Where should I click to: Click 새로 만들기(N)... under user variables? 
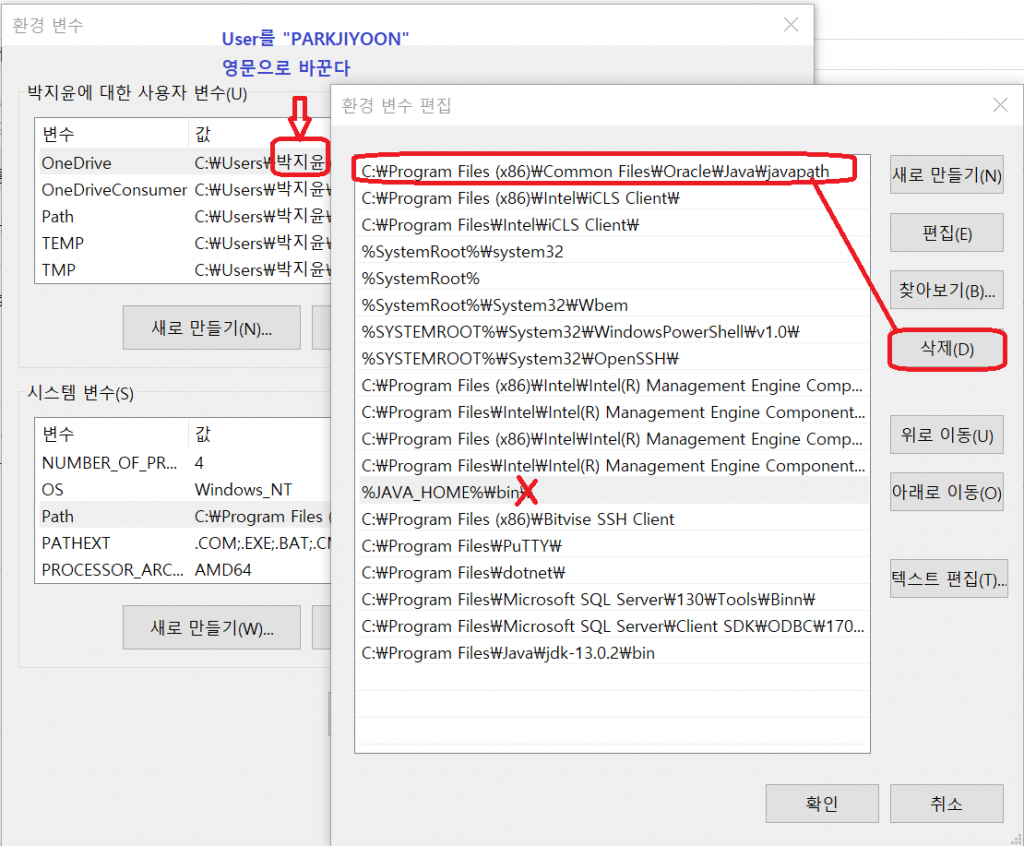pos(211,328)
